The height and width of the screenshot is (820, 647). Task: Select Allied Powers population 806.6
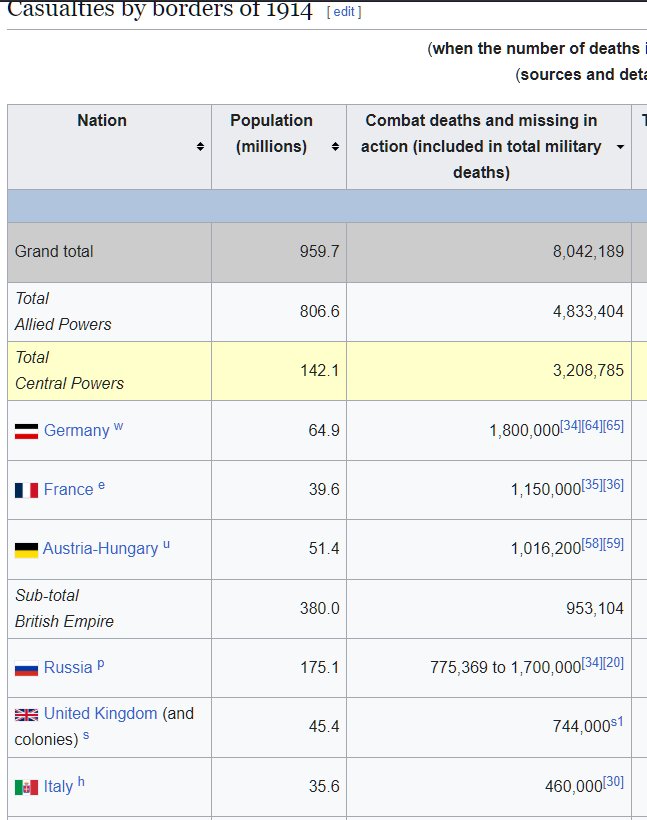pos(320,312)
